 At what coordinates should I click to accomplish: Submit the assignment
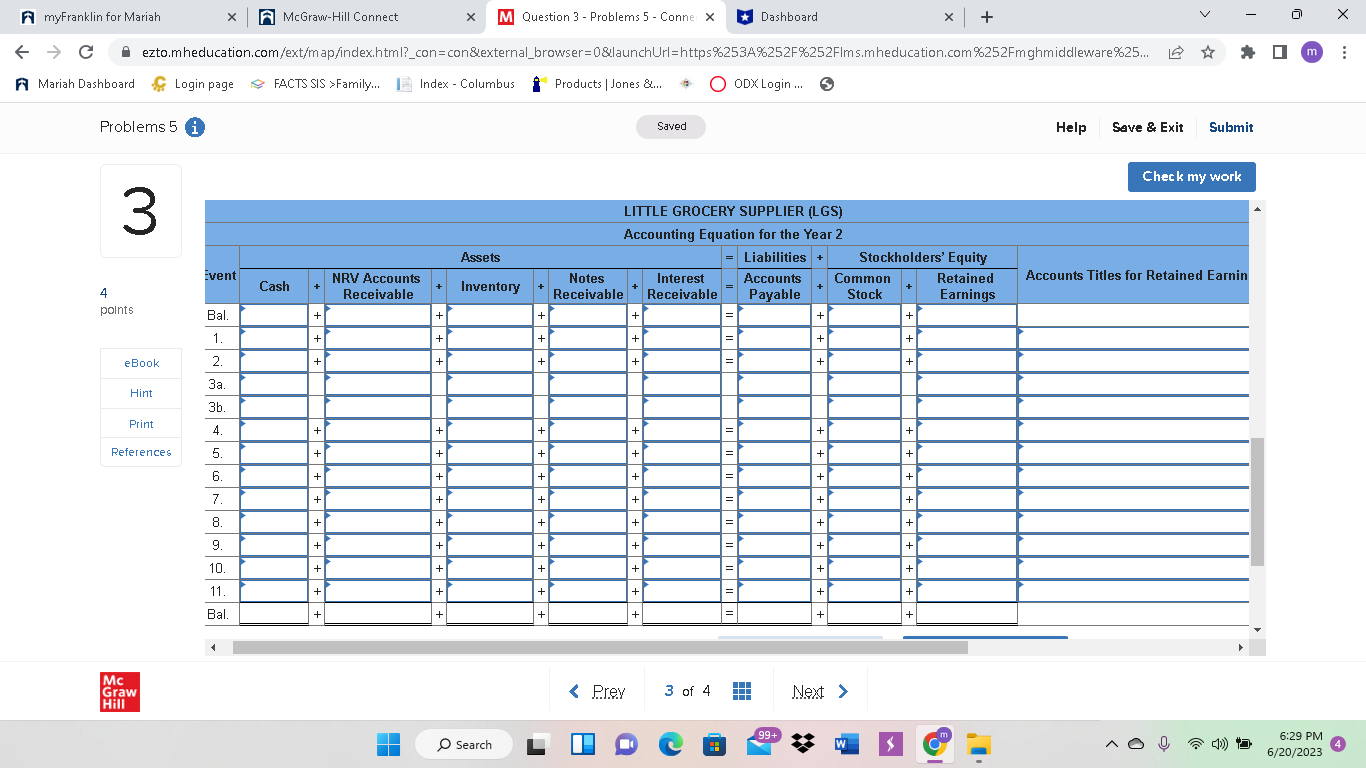[1231, 127]
